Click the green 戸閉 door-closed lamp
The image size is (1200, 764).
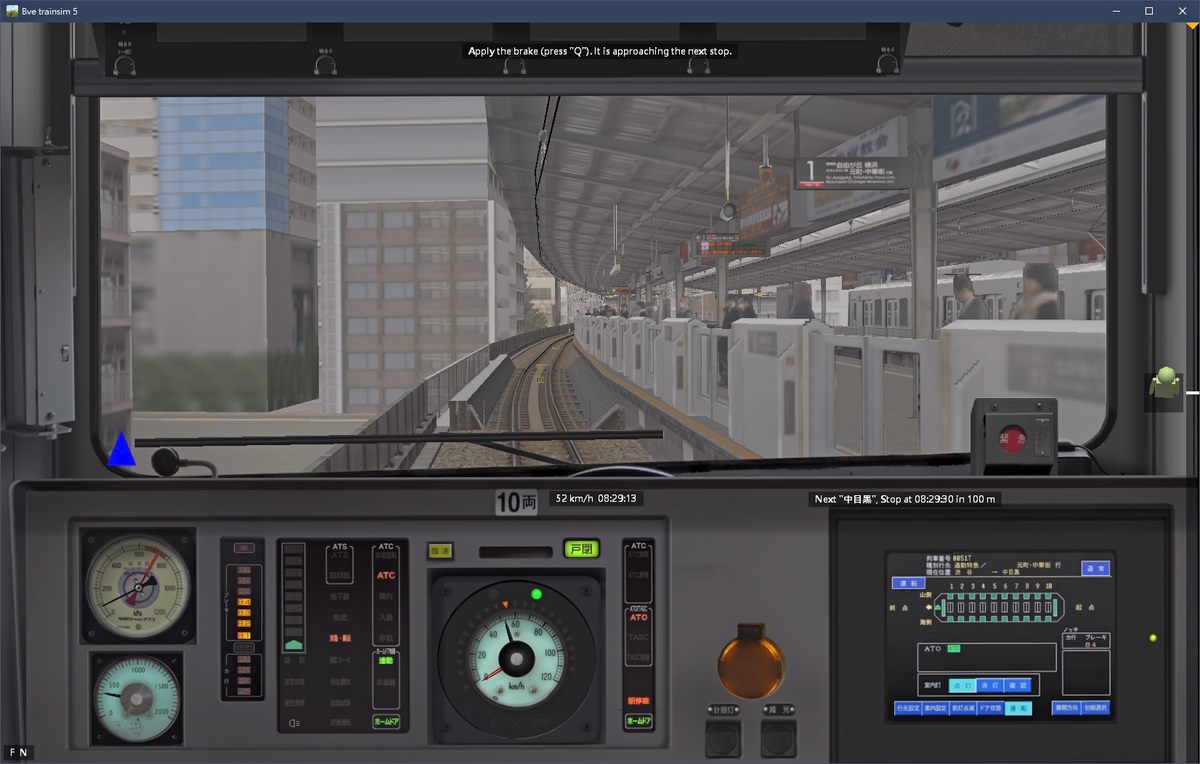pos(580,548)
